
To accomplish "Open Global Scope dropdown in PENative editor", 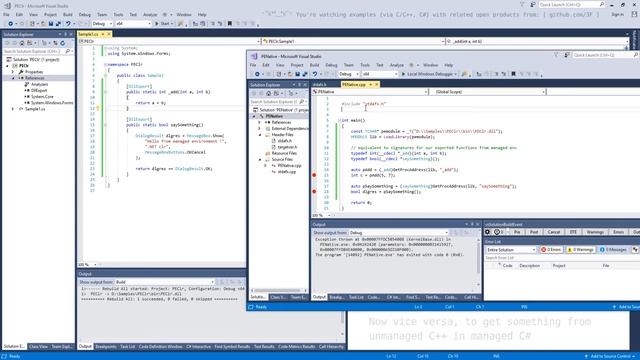I will (489, 92).
